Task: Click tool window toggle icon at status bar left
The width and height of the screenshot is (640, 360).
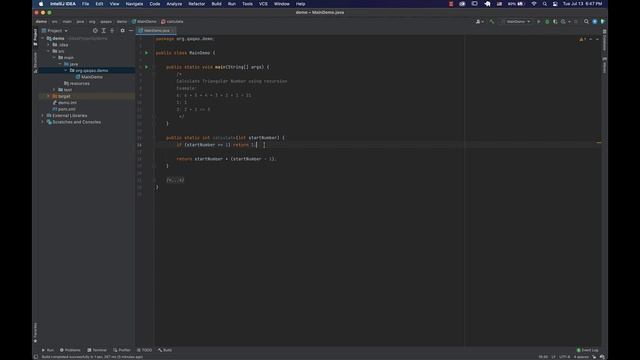Action: [36, 357]
